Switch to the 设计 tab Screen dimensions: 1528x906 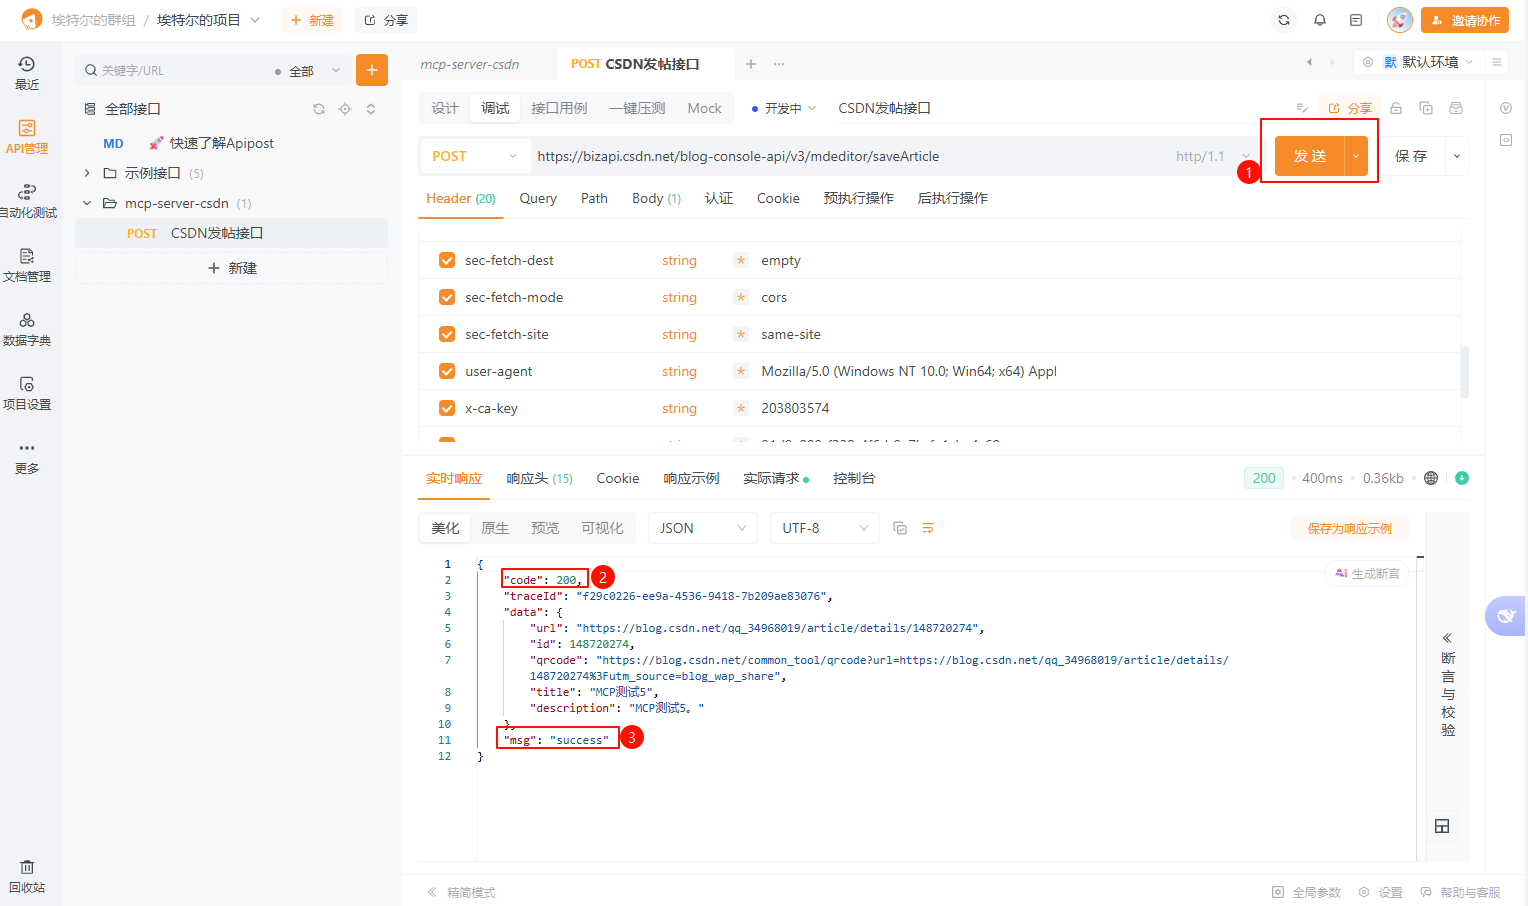pyautogui.click(x=445, y=108)
